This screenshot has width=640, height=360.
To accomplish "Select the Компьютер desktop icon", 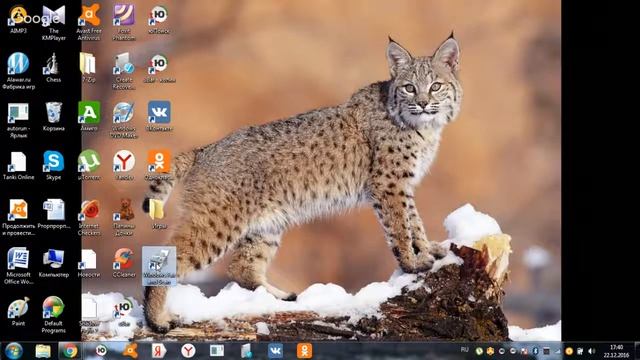I will coord(53,263).
